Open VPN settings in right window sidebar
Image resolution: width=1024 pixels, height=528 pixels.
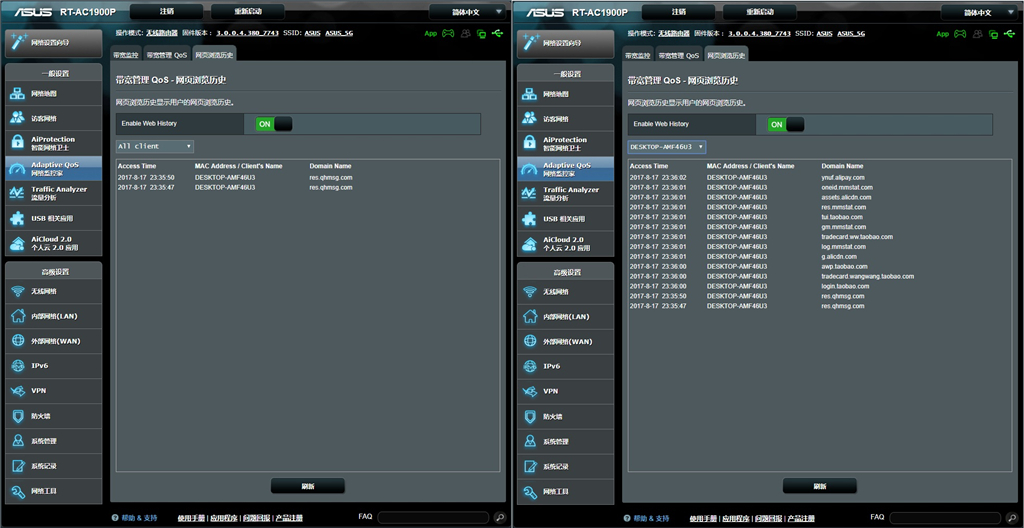pos(566,391)
